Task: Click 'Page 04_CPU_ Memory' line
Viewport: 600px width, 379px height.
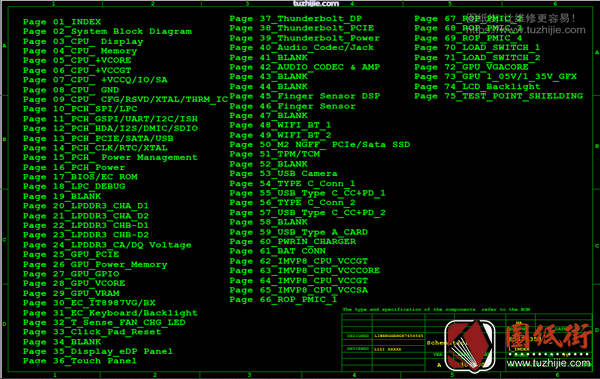Action: (x=80, y=51)
